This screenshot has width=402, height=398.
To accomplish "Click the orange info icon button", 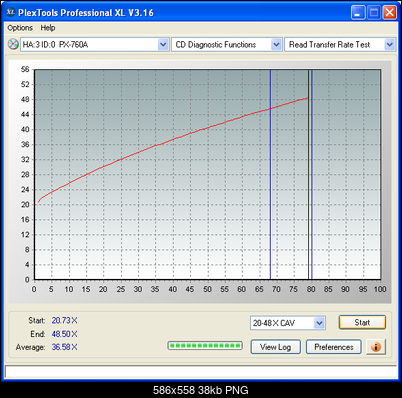I will point(376,347).
